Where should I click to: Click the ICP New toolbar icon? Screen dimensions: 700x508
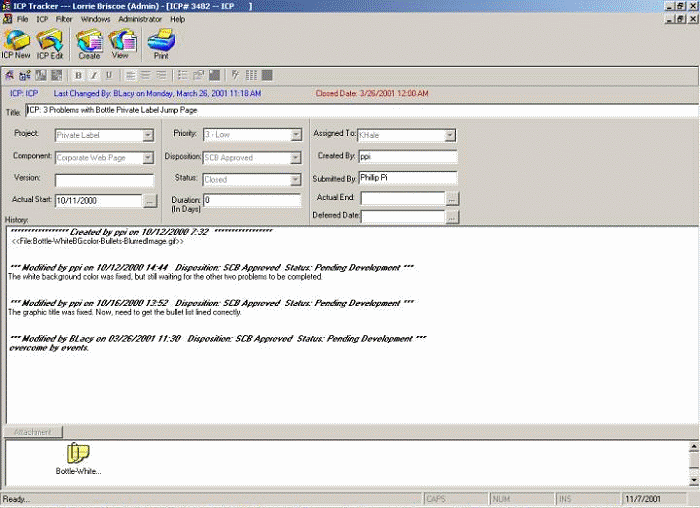pyautogui.click(x=16, y=42)
